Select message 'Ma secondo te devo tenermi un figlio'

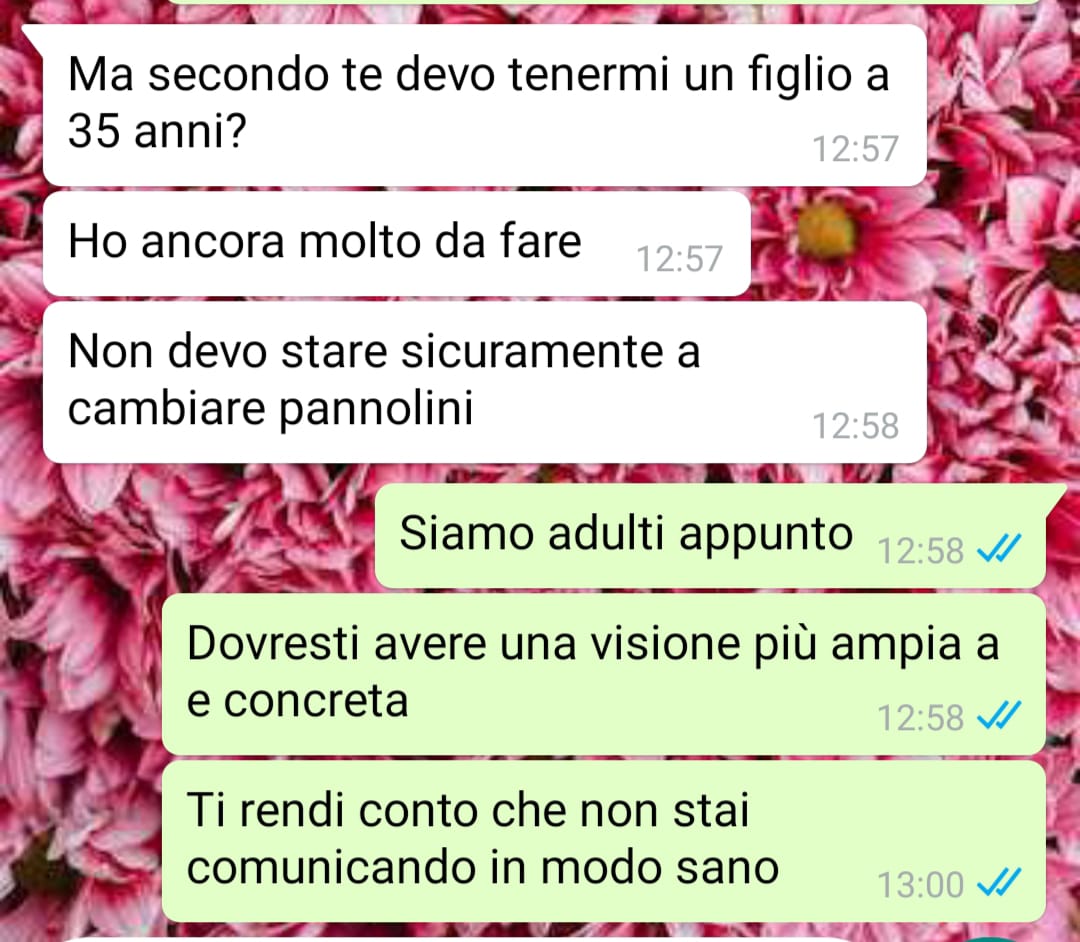click(x=484, y=105)
